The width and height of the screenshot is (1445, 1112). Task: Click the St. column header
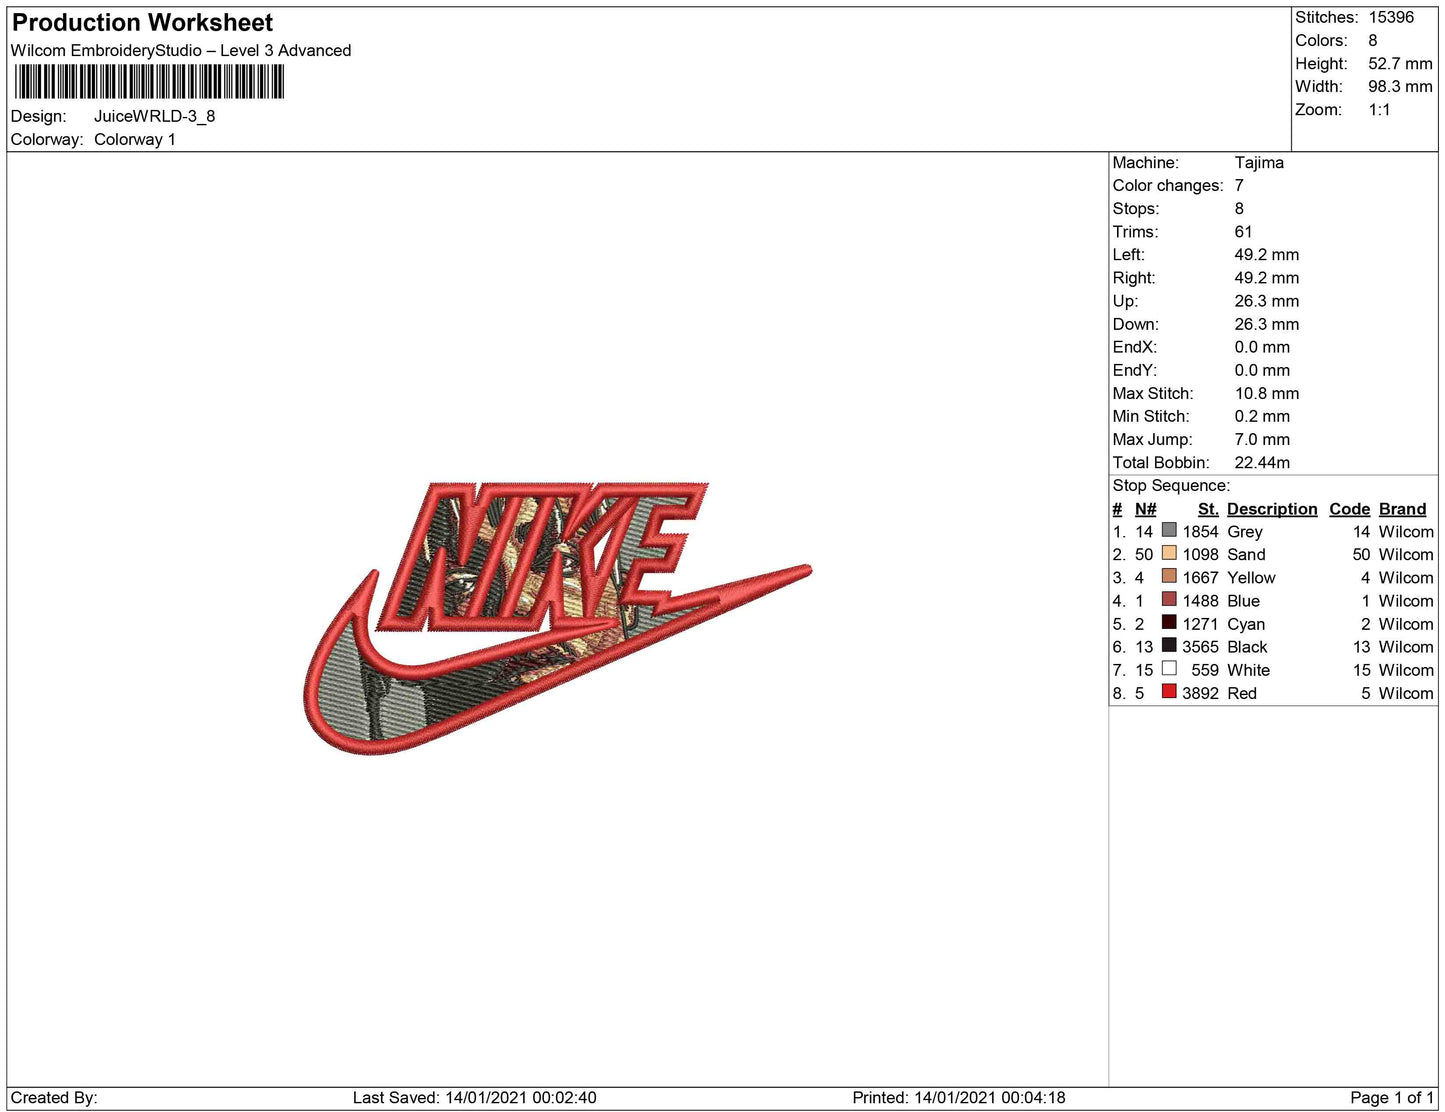(x=1207, y=509)
